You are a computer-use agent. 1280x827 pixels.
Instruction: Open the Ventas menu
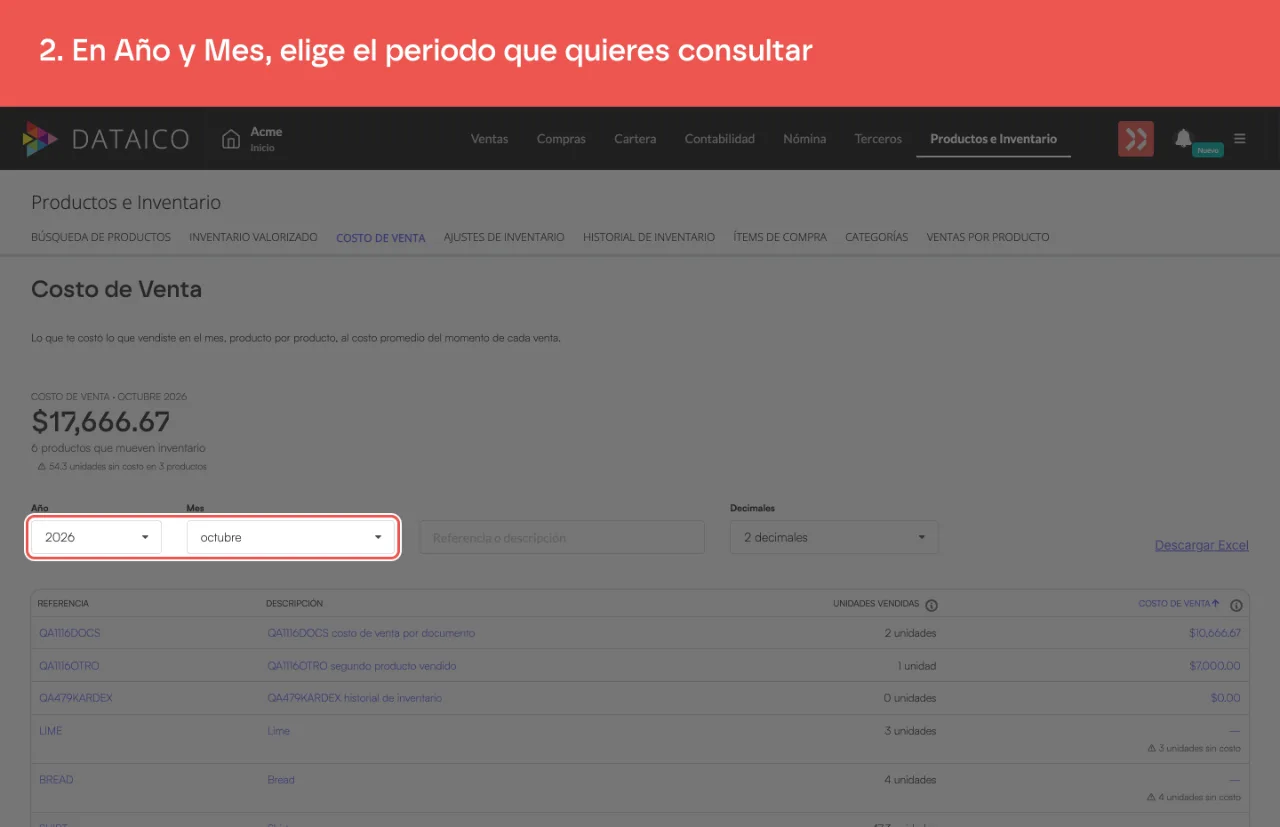point(490,139)
